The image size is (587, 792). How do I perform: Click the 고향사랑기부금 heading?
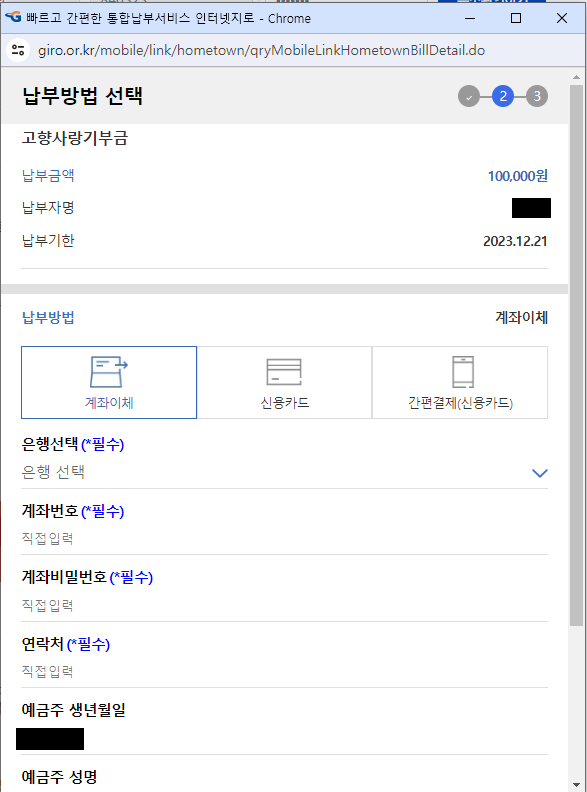click(x=75, y=138)
